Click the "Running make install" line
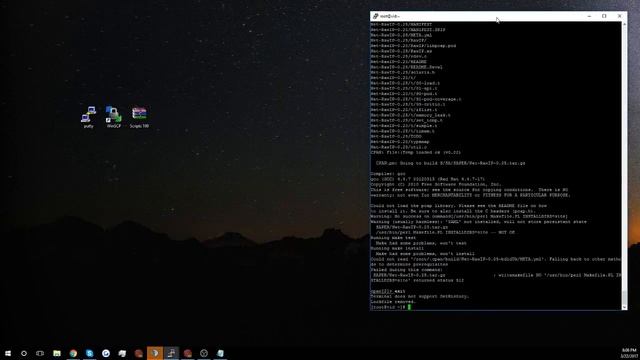 [397, 248]
